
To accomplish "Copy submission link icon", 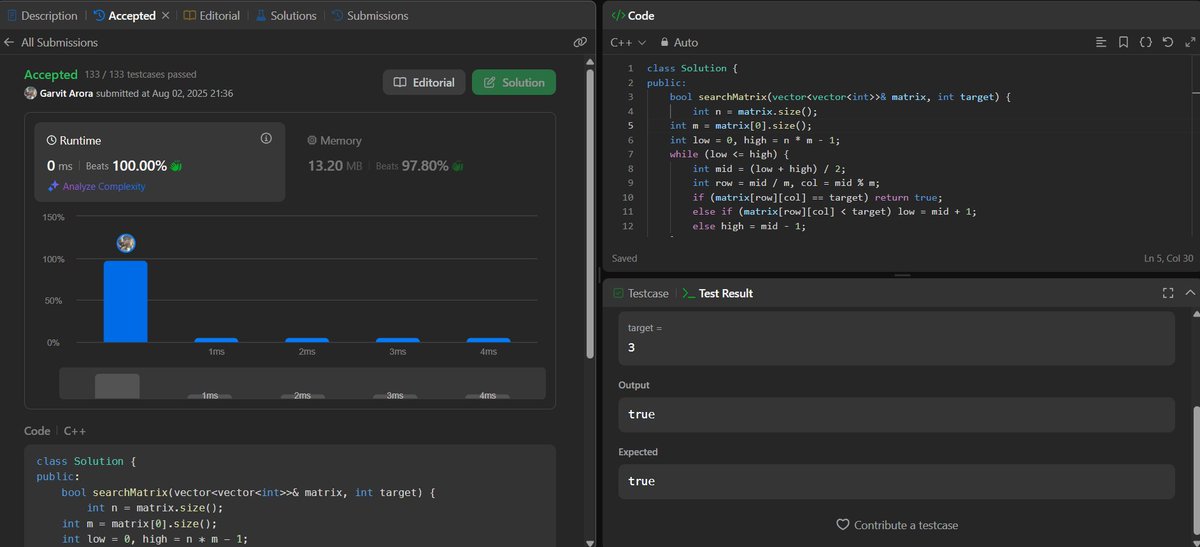I will (579, 43).
